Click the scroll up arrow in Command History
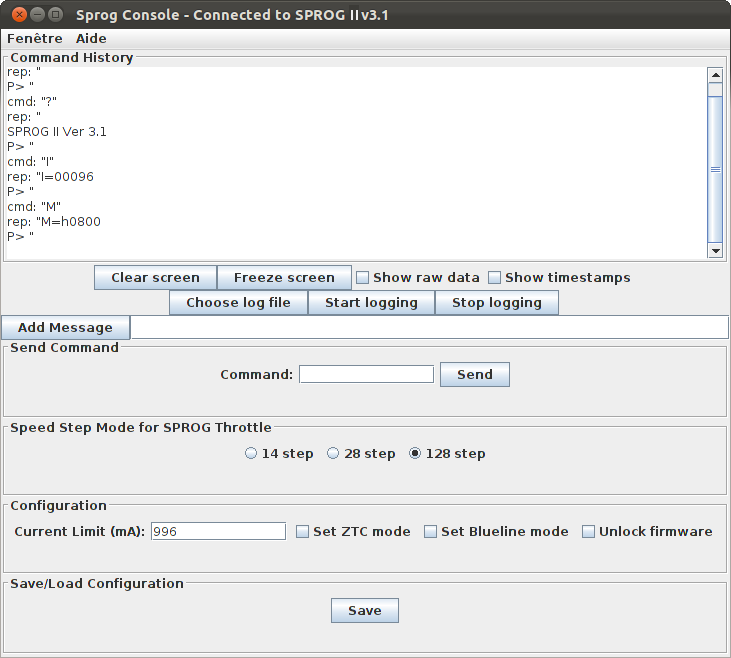This screenshot has width=731, height=658. pos(715,75)
